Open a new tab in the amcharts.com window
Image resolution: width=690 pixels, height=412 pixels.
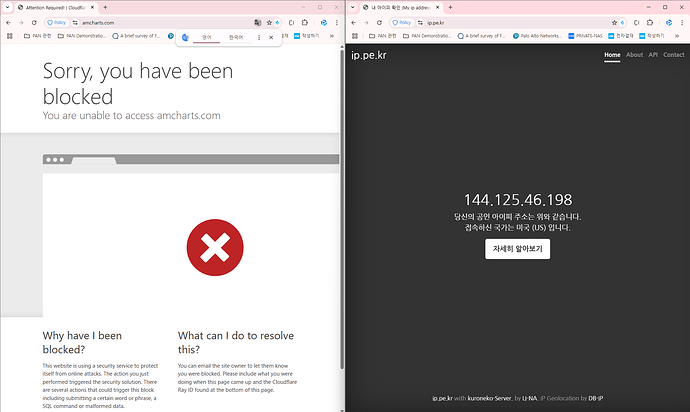tap(105, 7)
